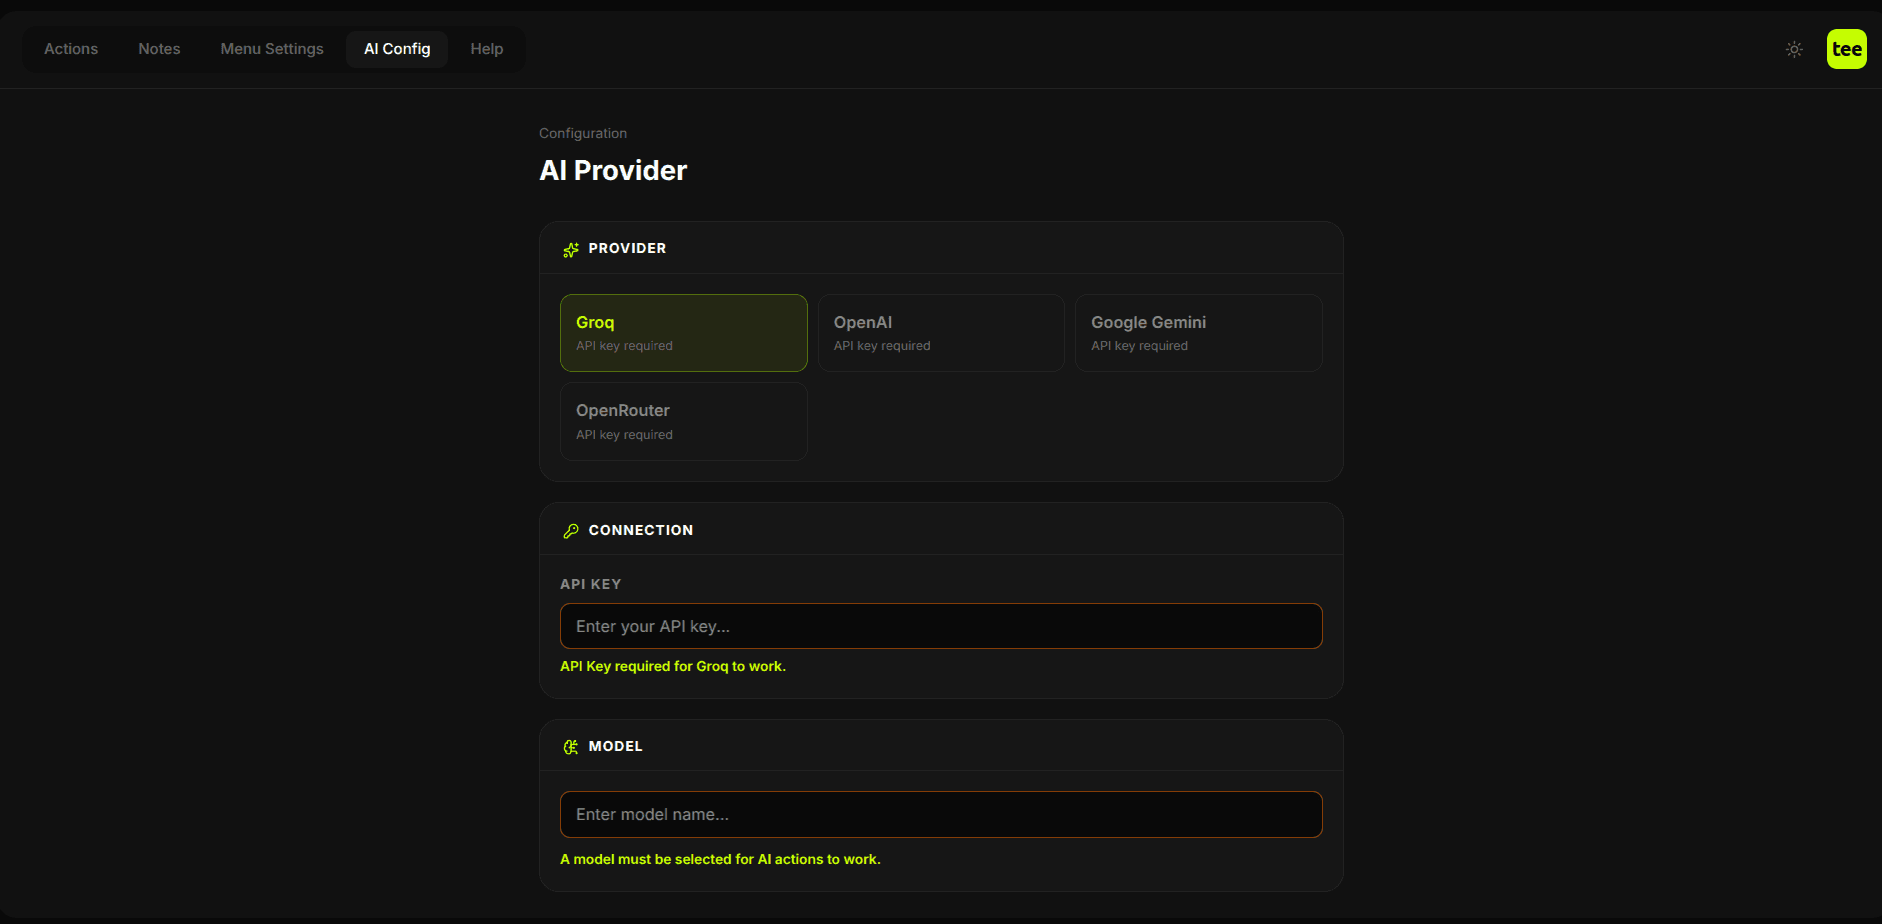
Task: Click the CONNECTION section header text
Action: (x=641, y=530)
